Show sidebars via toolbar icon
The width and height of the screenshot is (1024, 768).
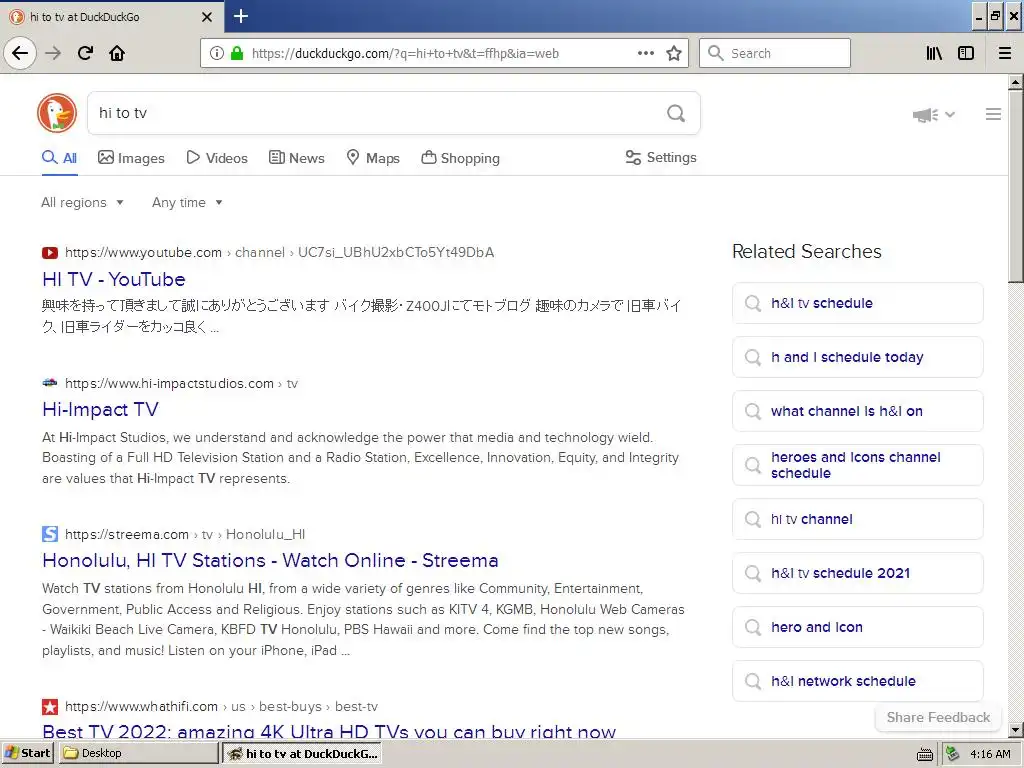[x=966, y=54]
